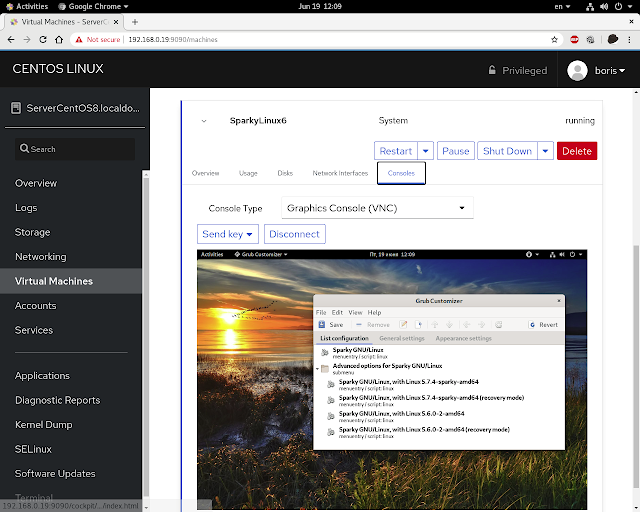This screenshot has width=640, height=512.
Task: Click the main page vertical scrollbar
Action: point(636,366)
